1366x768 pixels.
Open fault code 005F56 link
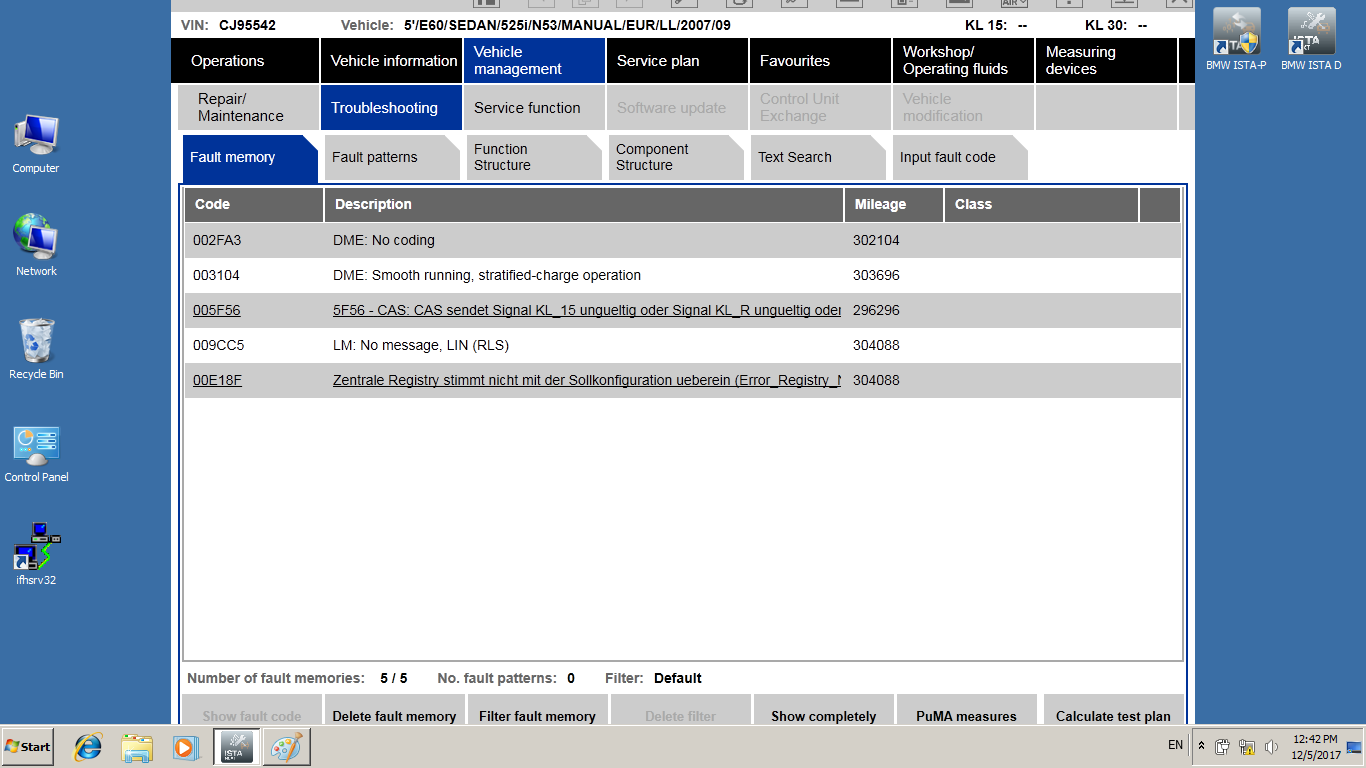(217, 311)
